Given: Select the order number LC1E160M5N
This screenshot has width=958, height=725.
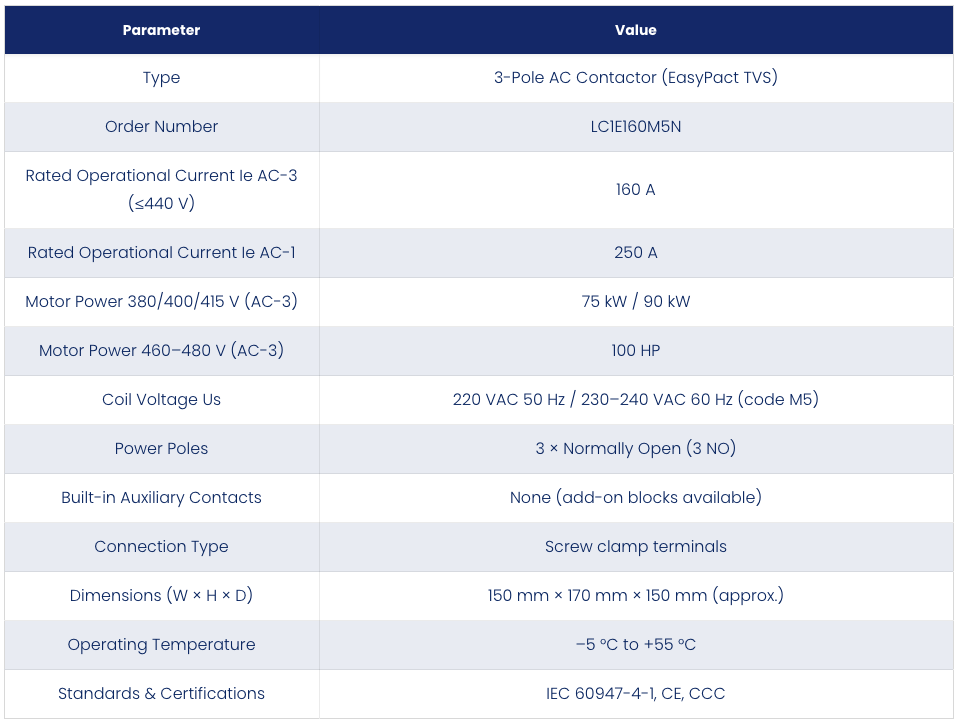Looking at the screenshot, I should [635, 126].
